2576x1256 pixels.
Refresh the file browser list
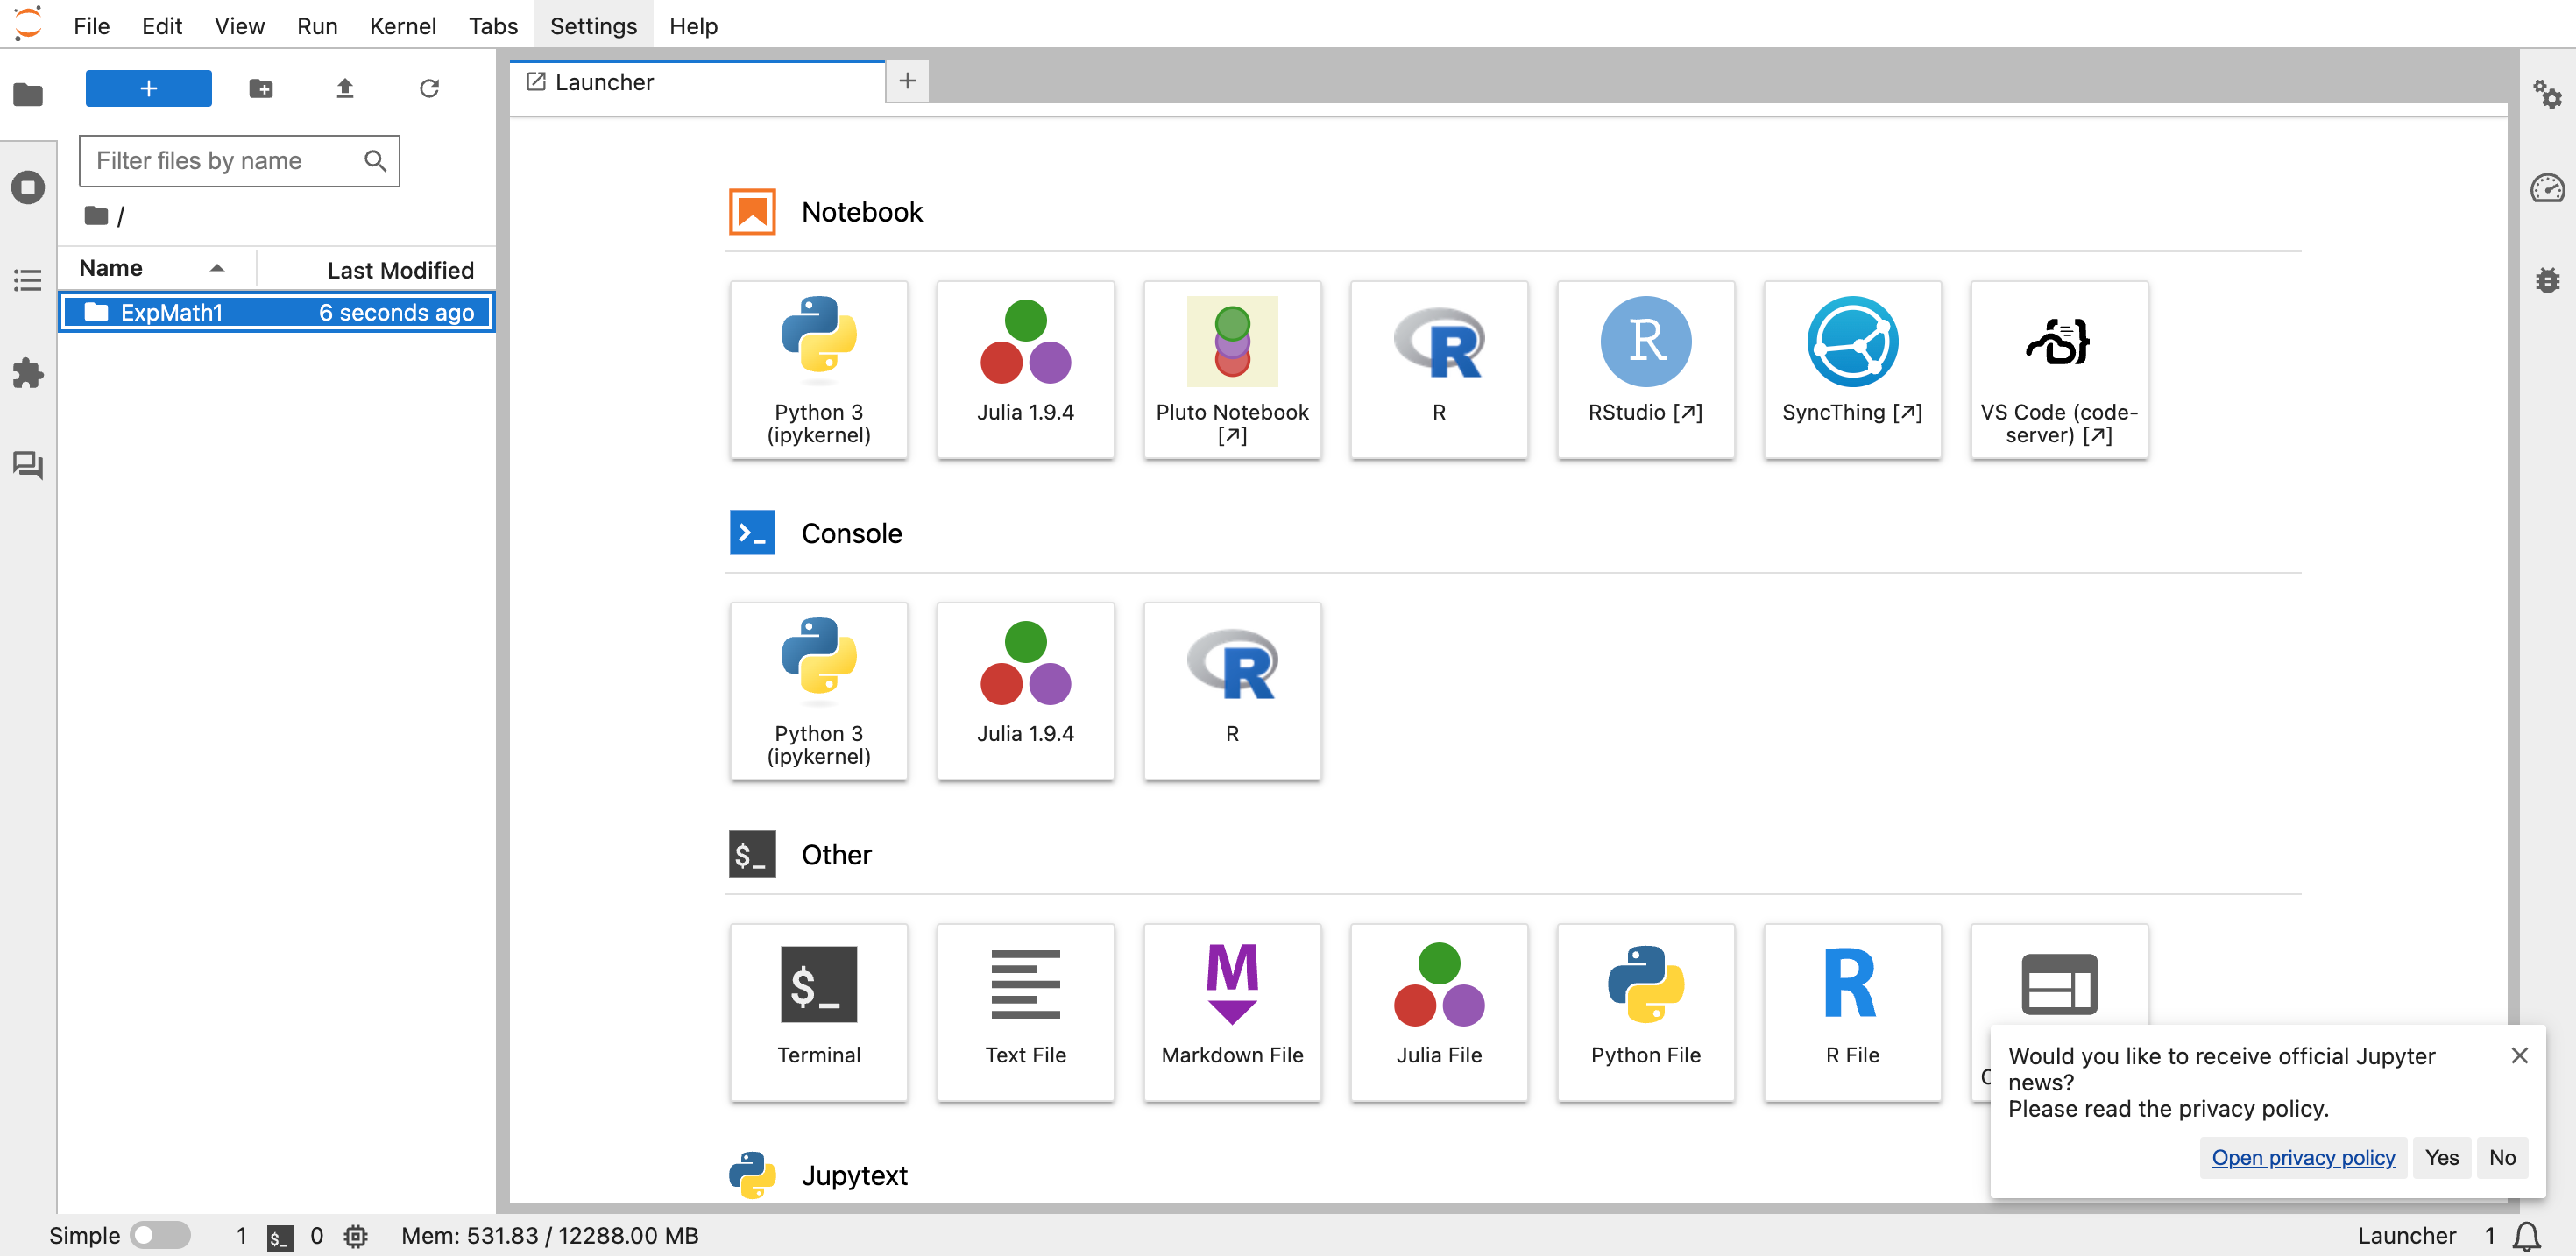coord(429,88)
